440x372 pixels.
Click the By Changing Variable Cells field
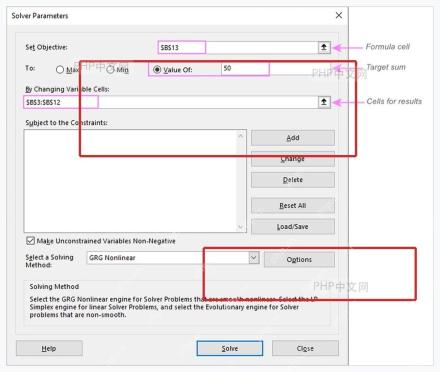pyautogui.click(x=171, y=102)
